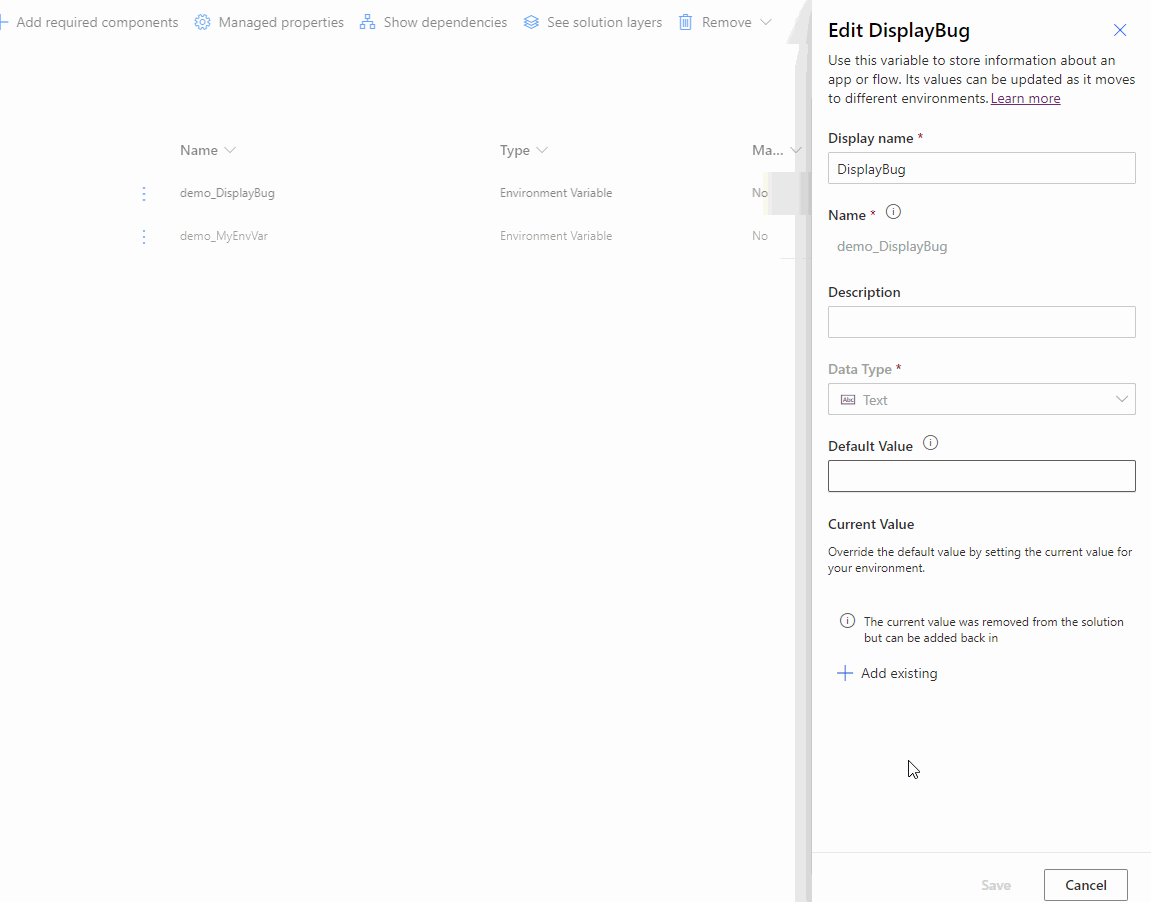
Task: Click Add required components in toolbar
Action: pos(90,23)
